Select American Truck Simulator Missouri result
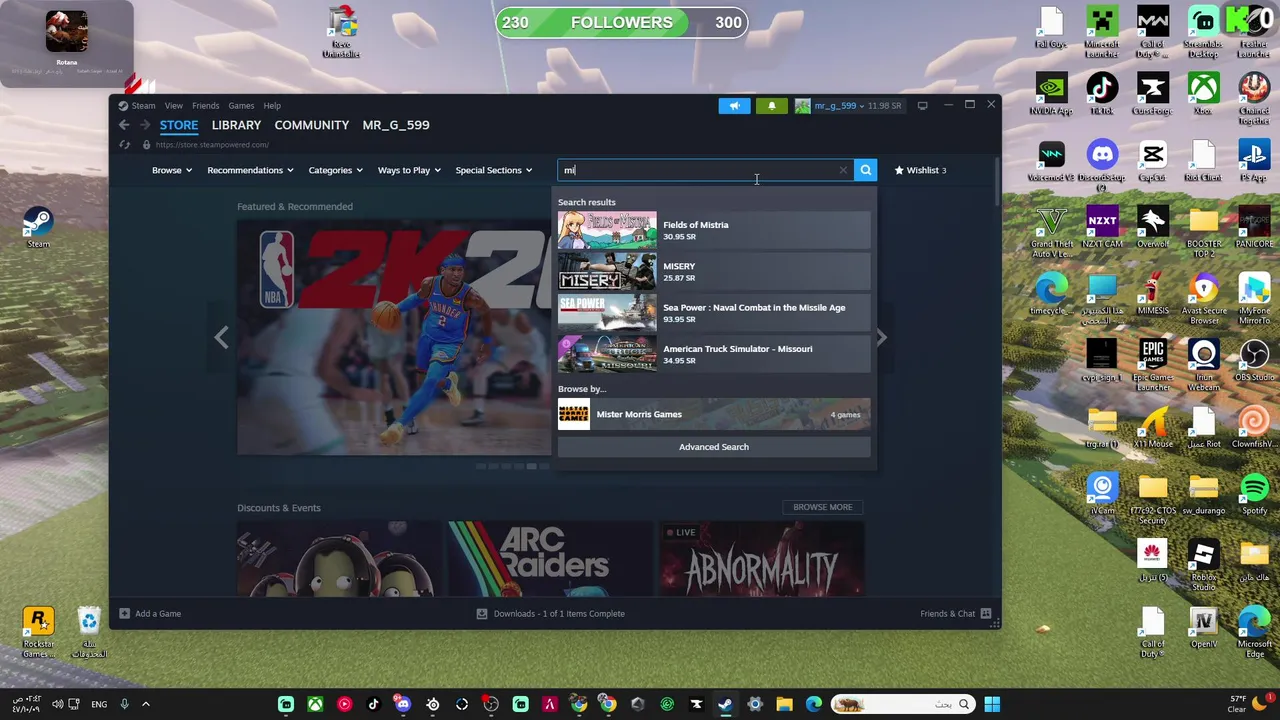The width and height of the screenshot is (1280, 720). point(714,354)
